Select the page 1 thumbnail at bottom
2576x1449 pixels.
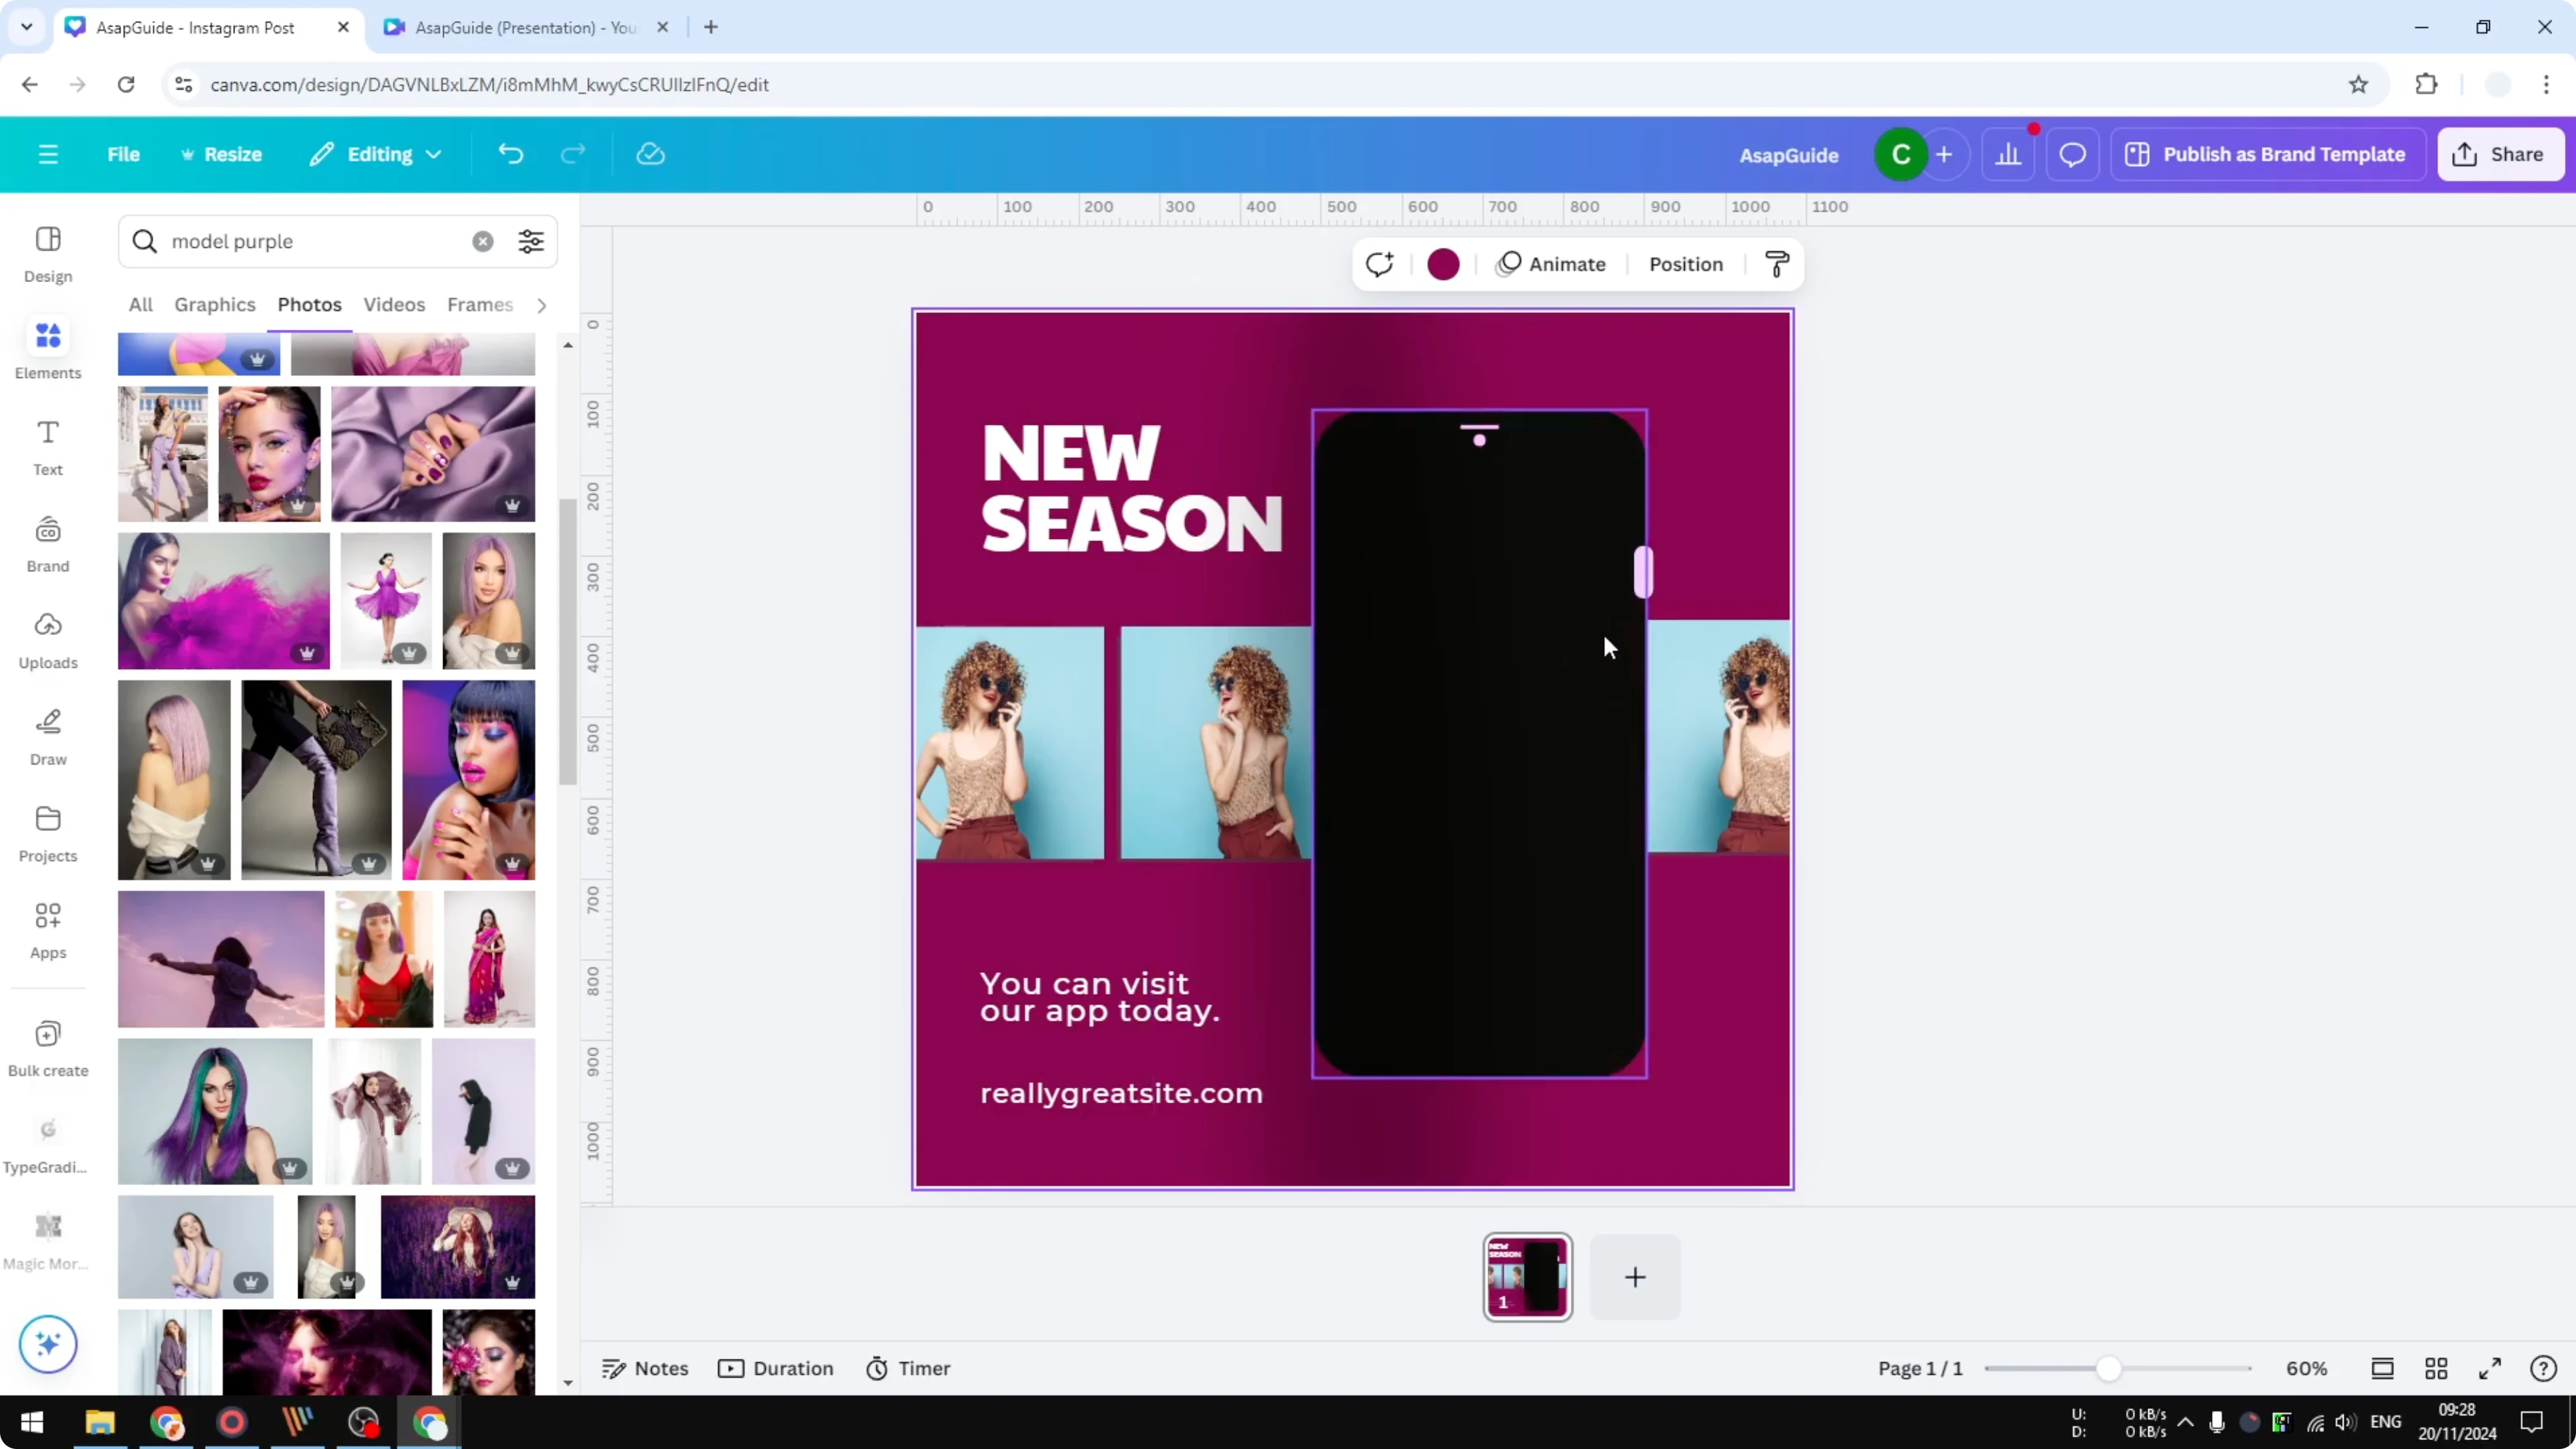[x=1527, y=1277]
